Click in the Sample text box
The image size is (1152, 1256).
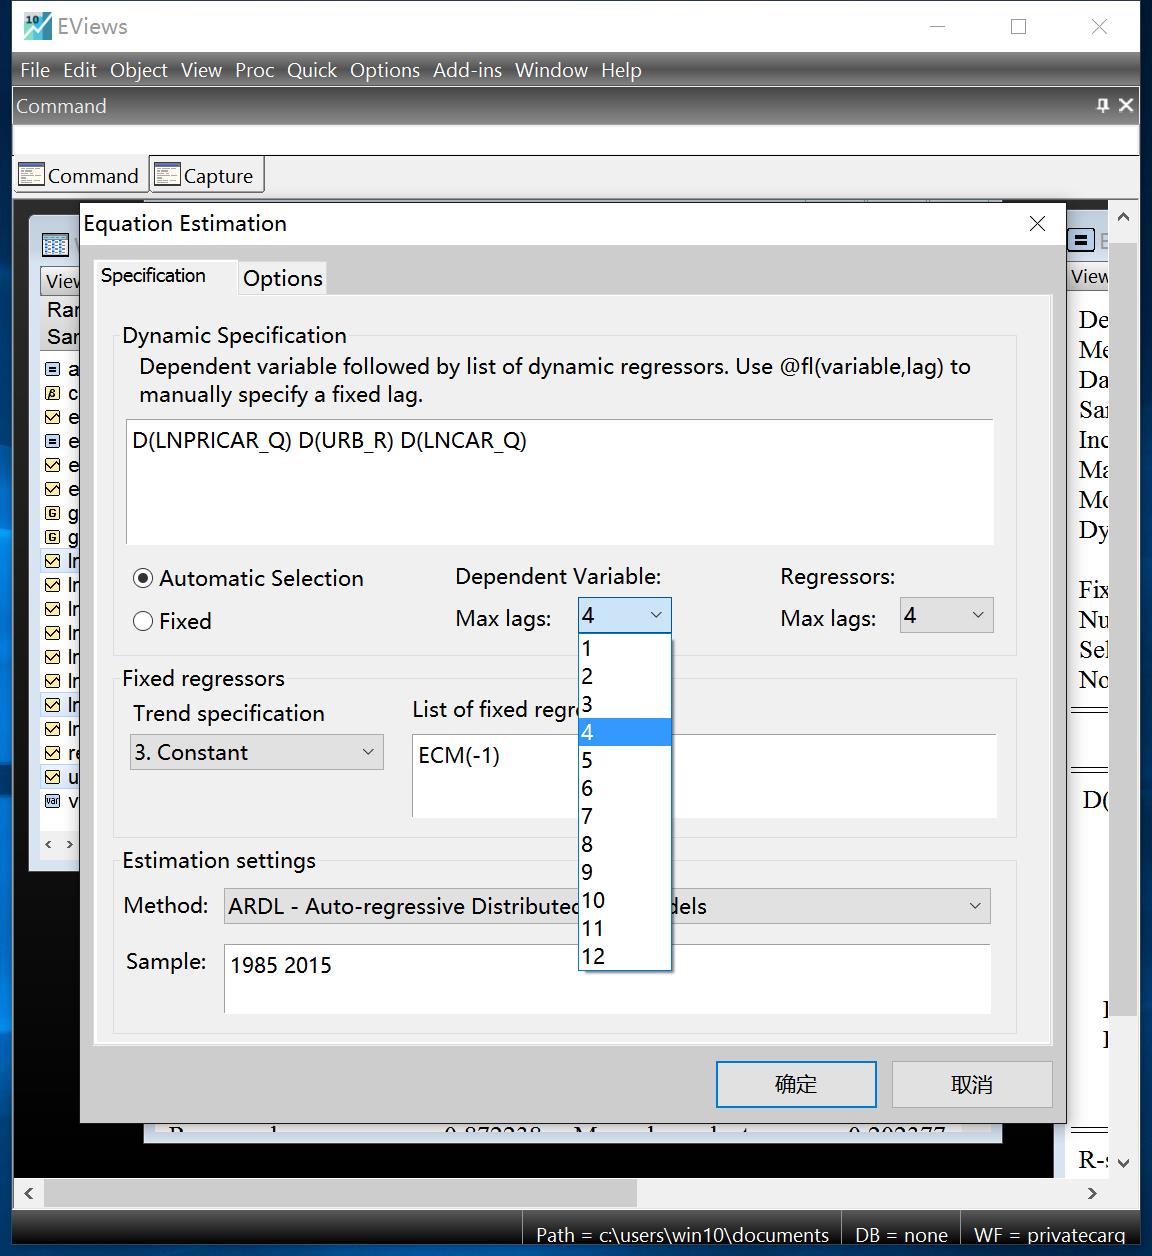[x=607, y=979]
